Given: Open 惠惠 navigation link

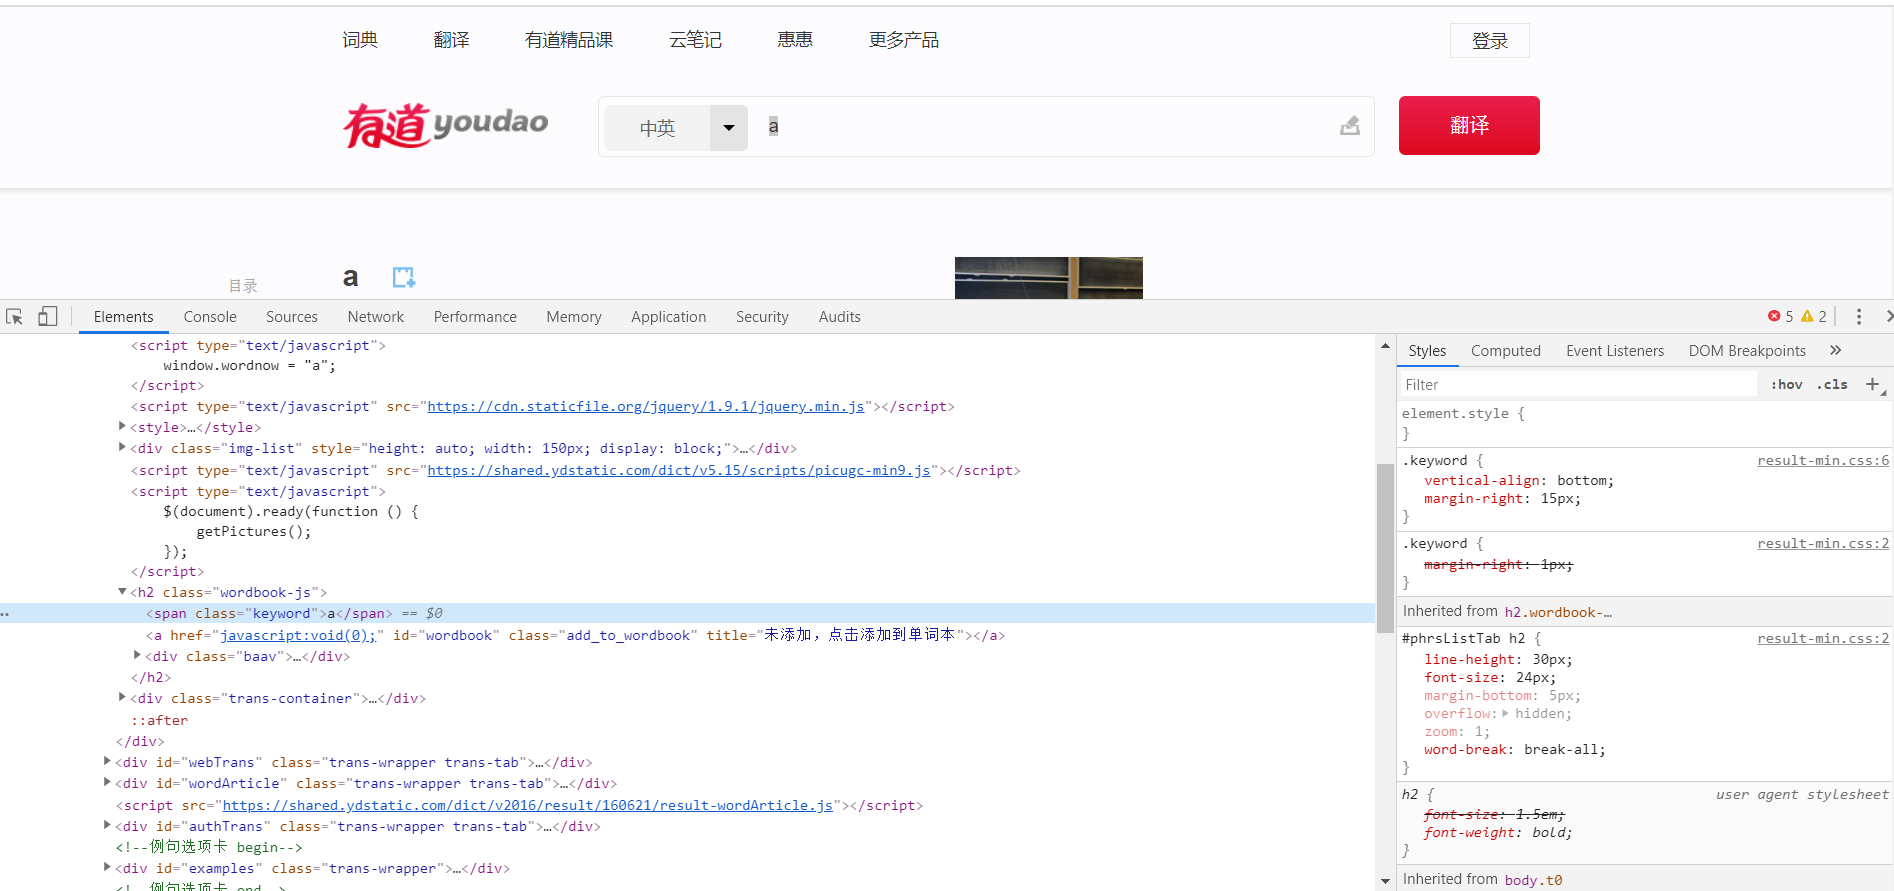Looking at the screenshot, I should click(x=795, y=40).
